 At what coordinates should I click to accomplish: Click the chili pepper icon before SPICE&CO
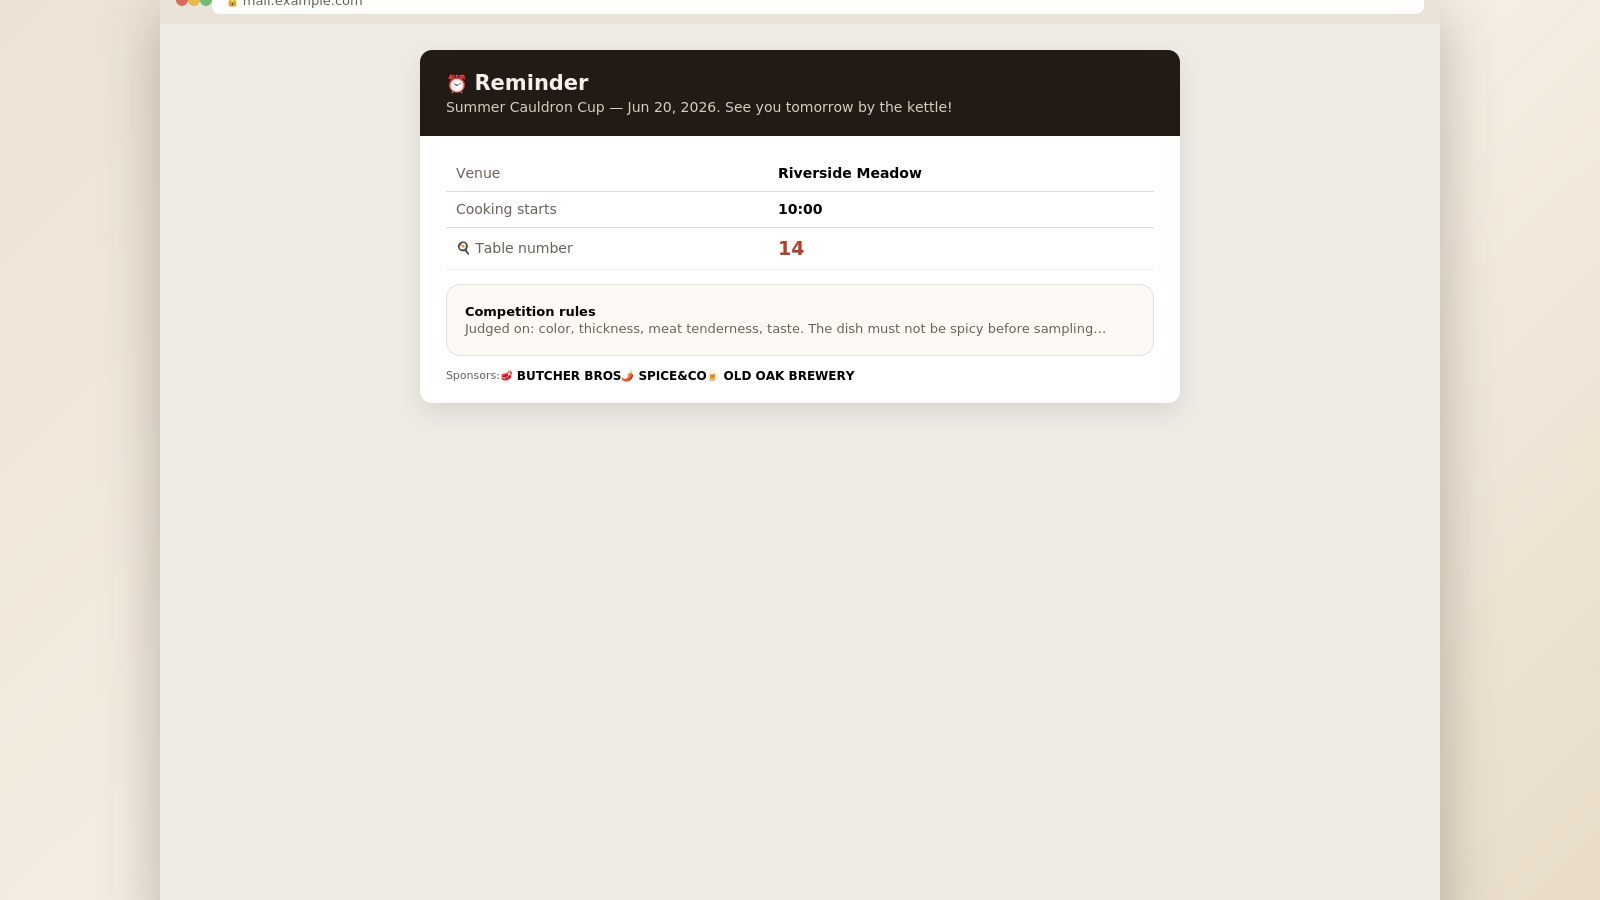pyautogui.click(x=628, y=376)
